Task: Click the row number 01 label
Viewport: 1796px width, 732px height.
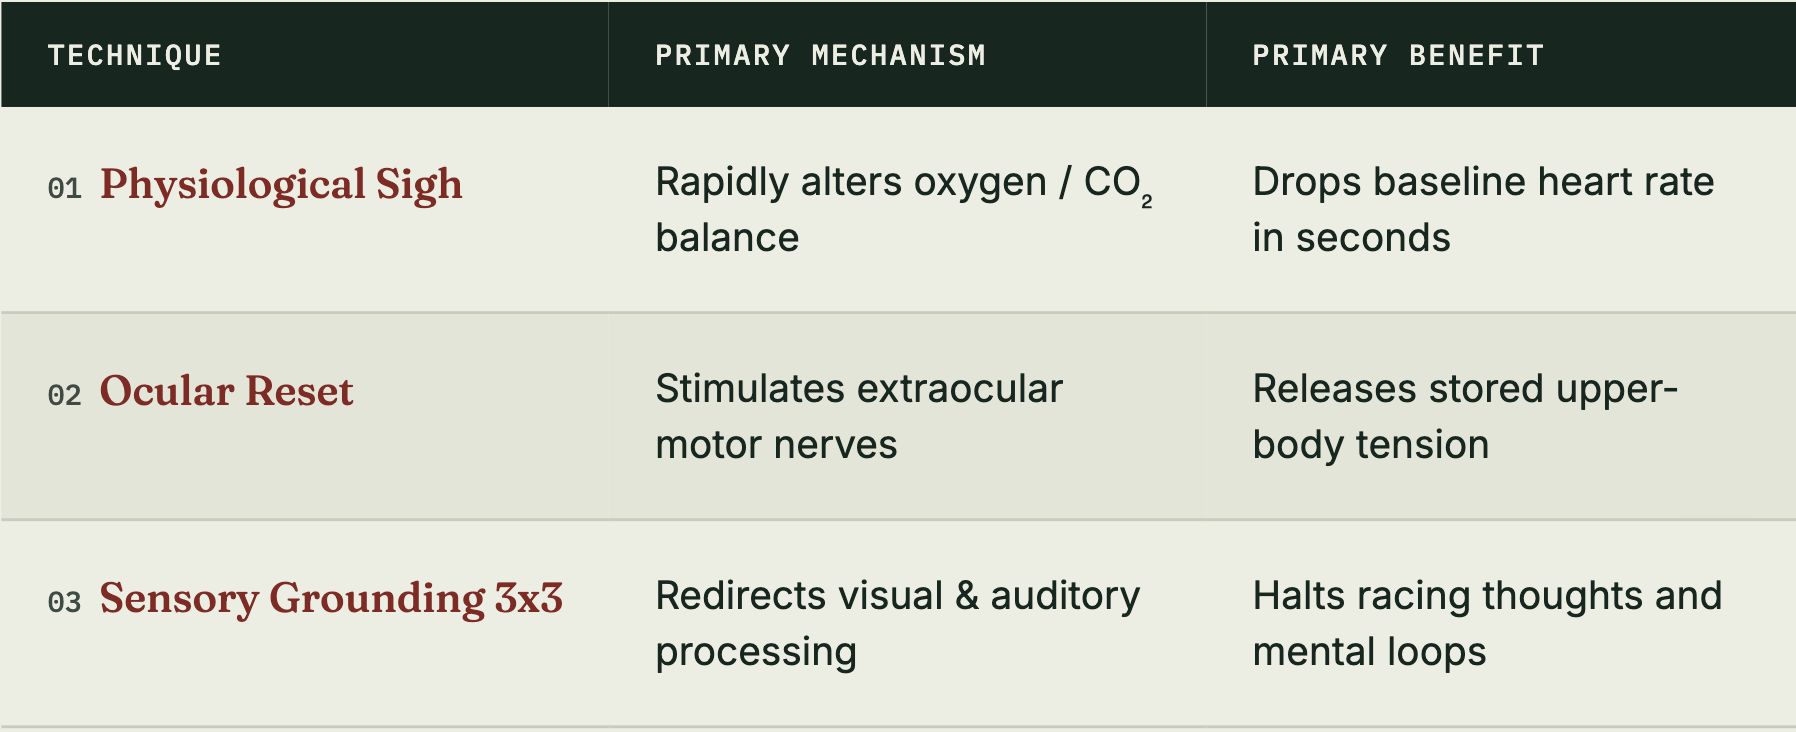Action: (65, 189)
